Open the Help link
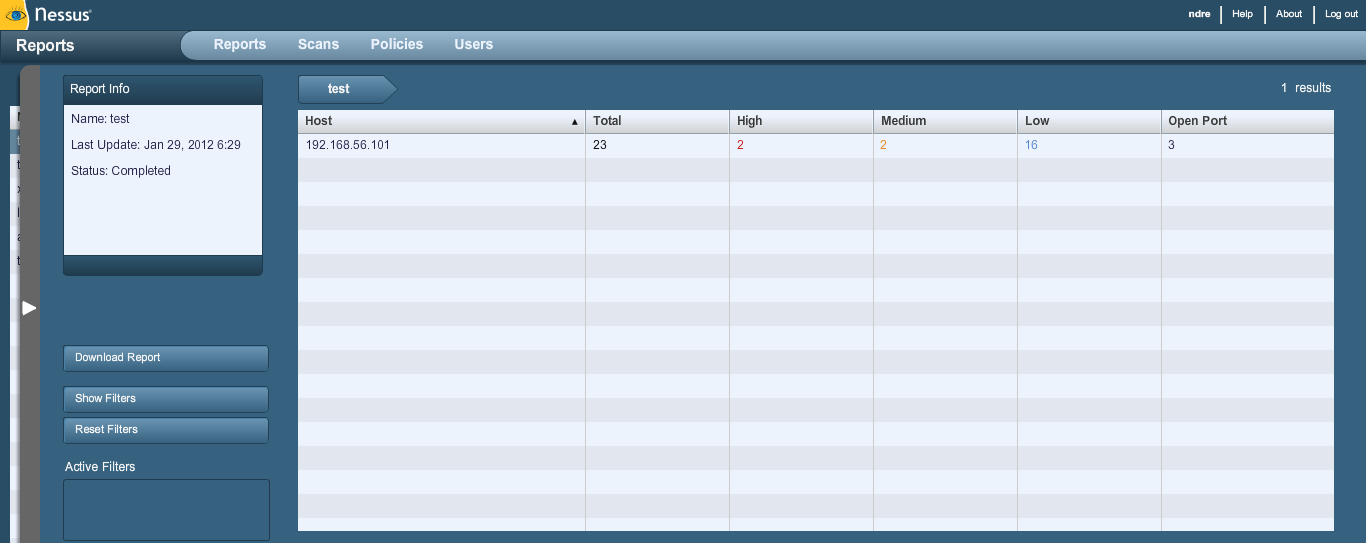This screenshot has height=543, width=1366. [1242, 14]
